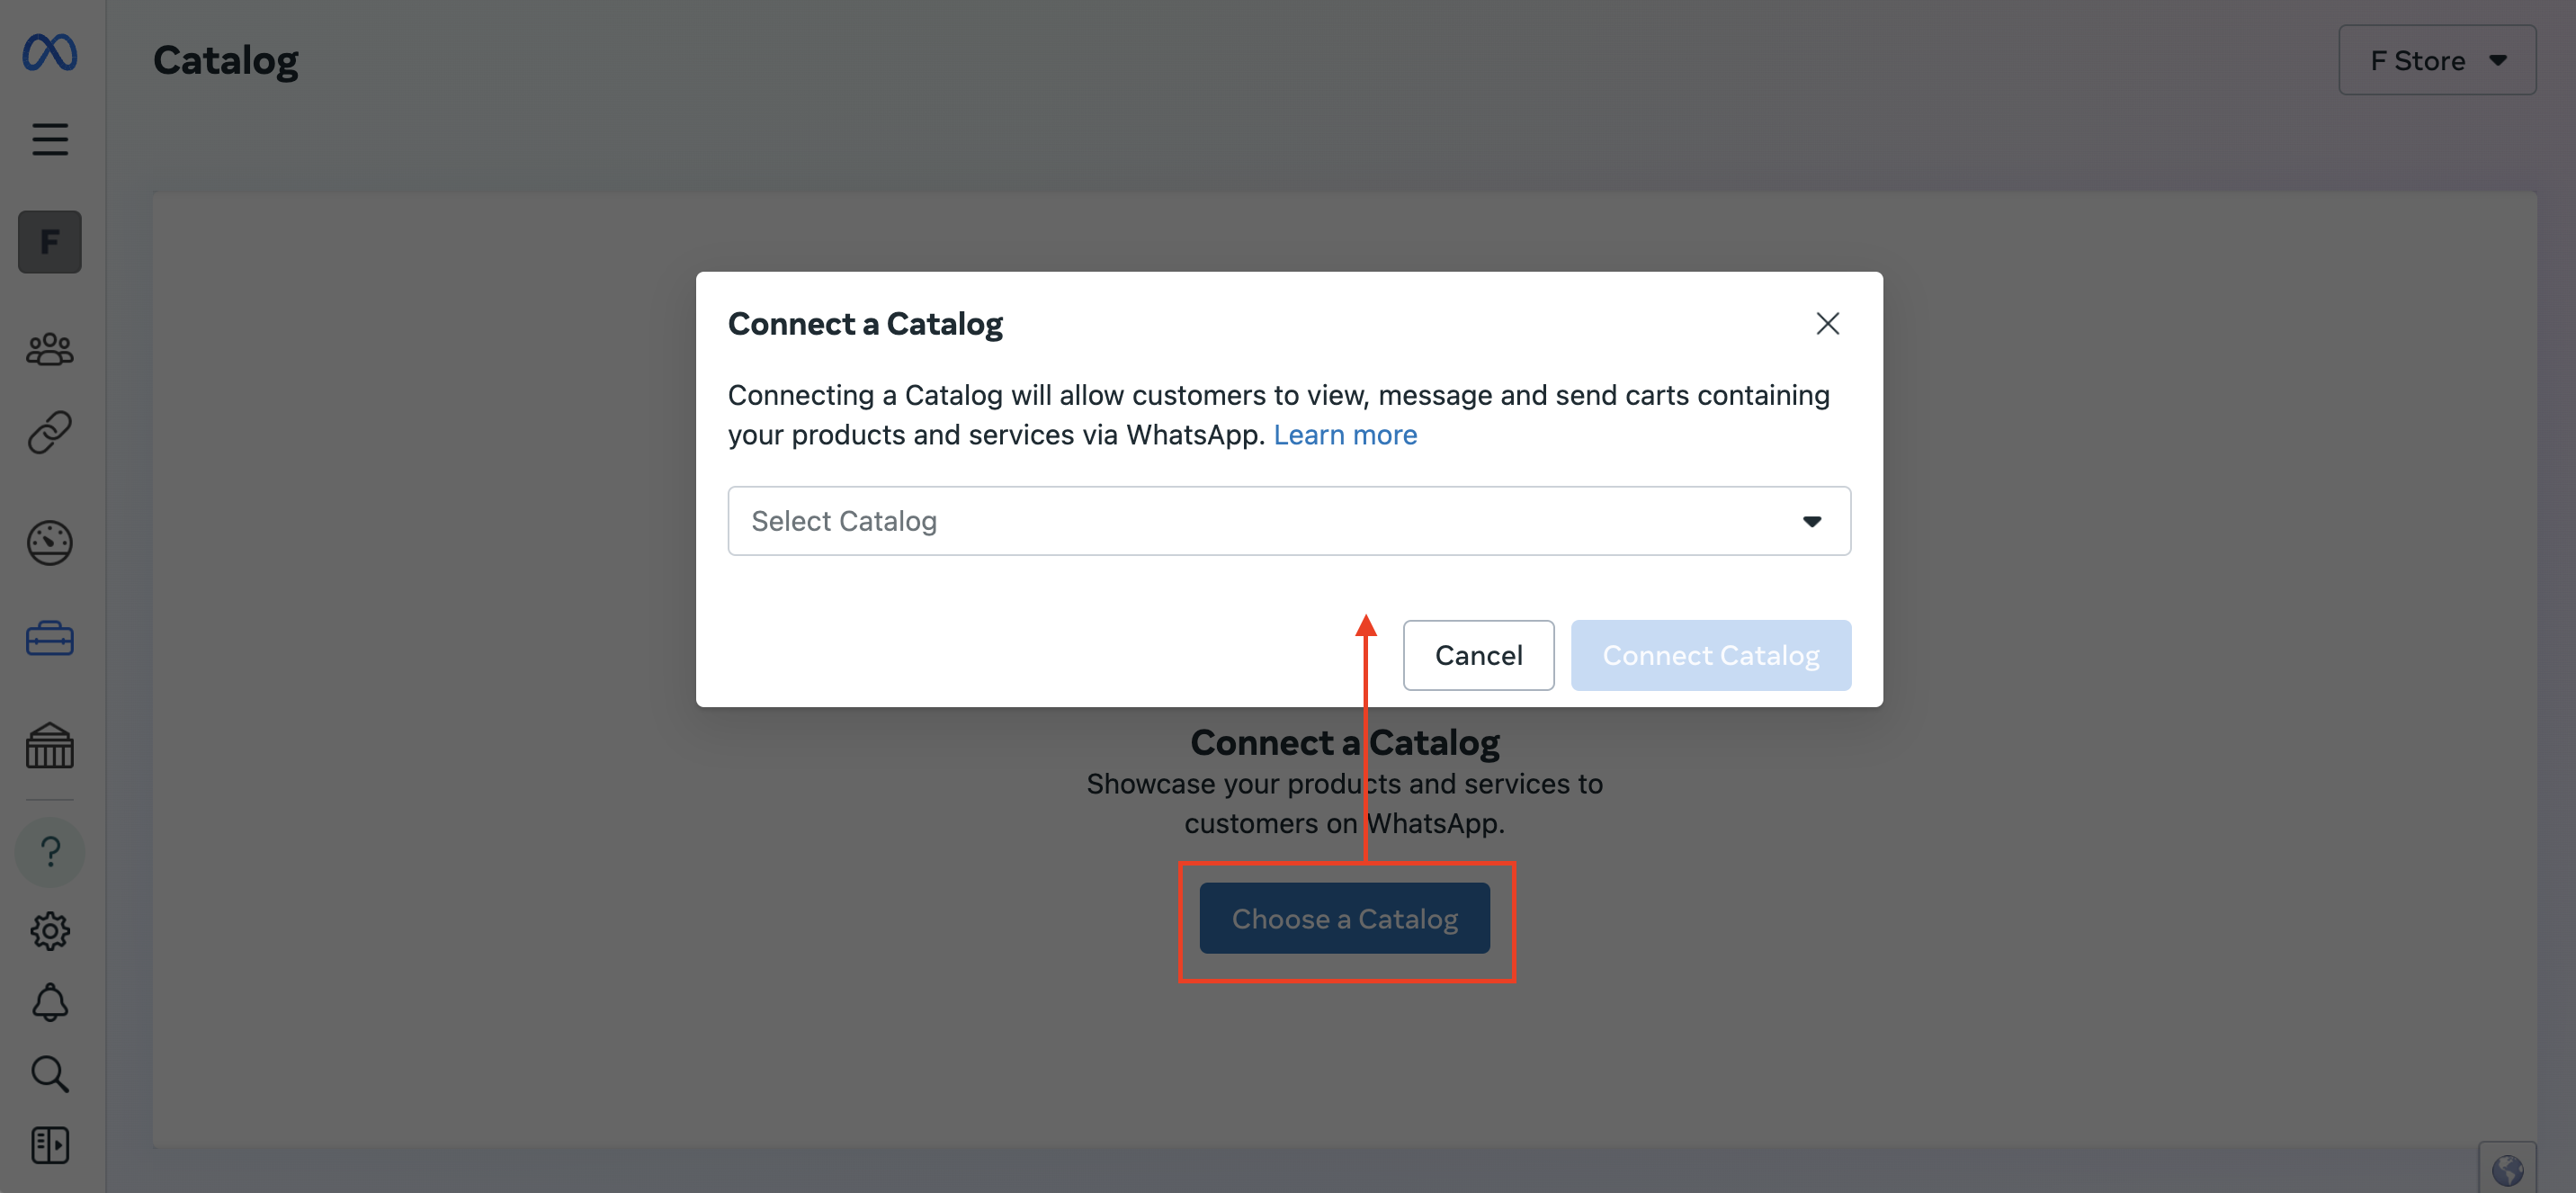Open the F Store account dropdown
This screenshot has height=1193, width=2576.
2436,60
